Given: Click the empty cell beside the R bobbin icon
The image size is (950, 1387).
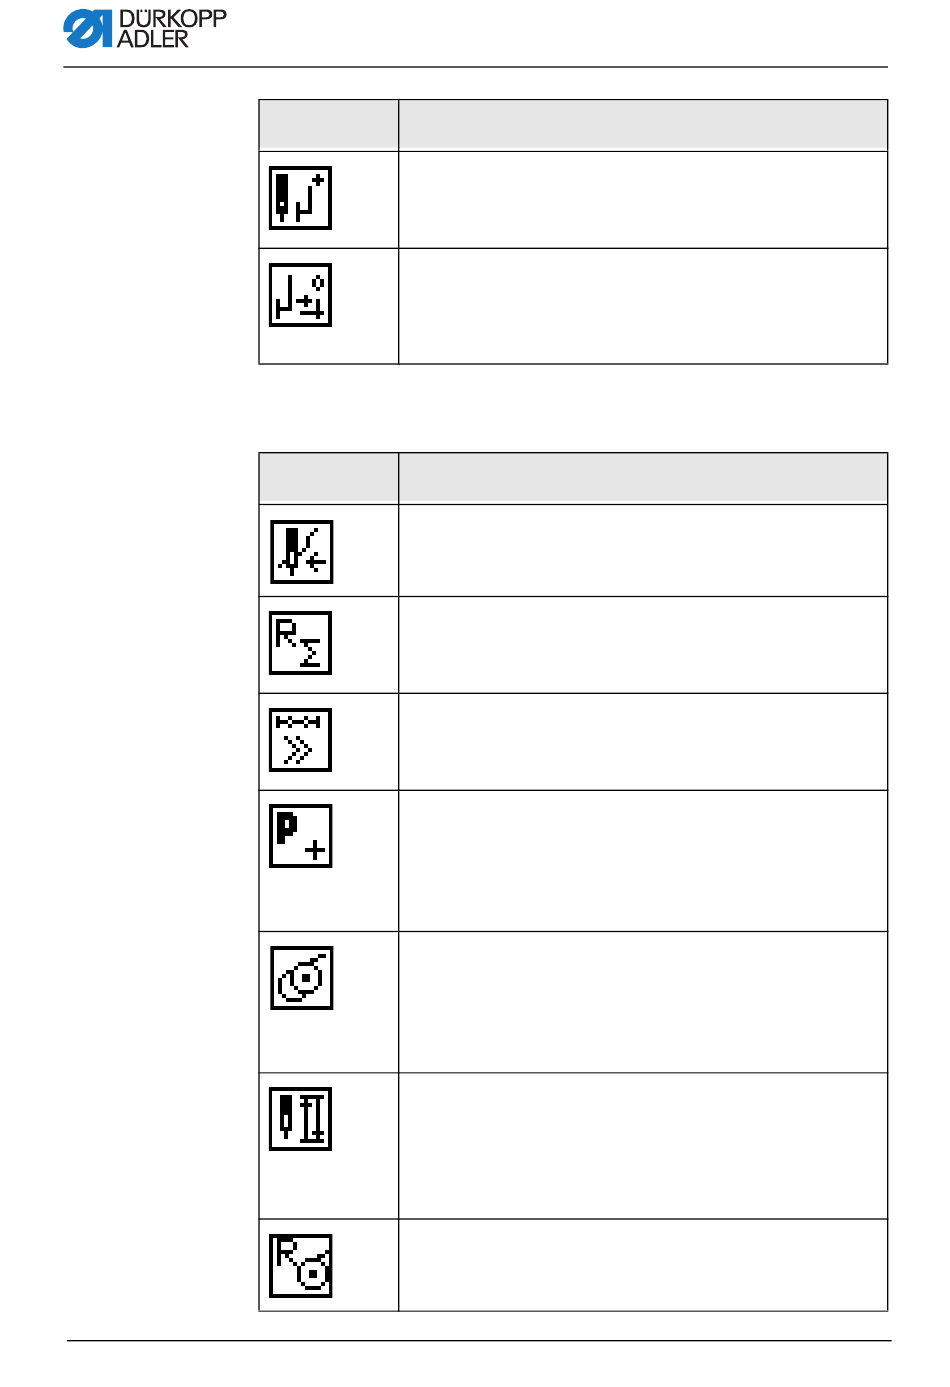Looking at the screenshot, I should pyautogui.click(x=643, y=1265).
